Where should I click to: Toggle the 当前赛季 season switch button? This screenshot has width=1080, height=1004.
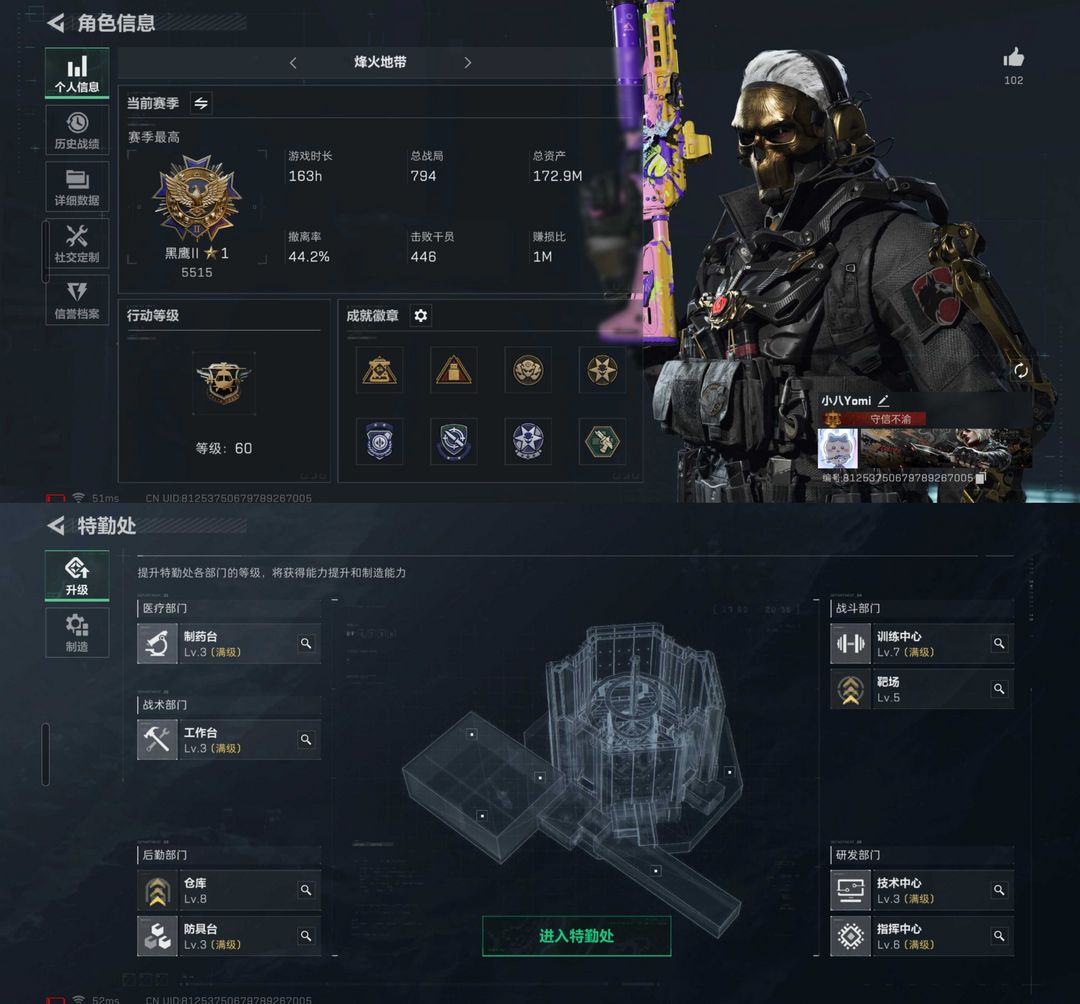[x=201, y=103]
